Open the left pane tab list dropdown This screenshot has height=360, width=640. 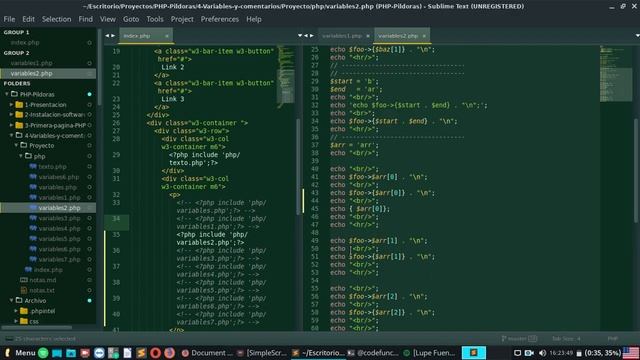pos(300,36)
